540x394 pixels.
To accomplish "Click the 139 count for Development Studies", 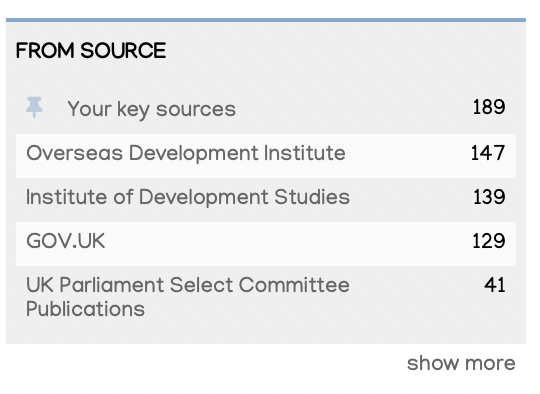I will [489, 197].
